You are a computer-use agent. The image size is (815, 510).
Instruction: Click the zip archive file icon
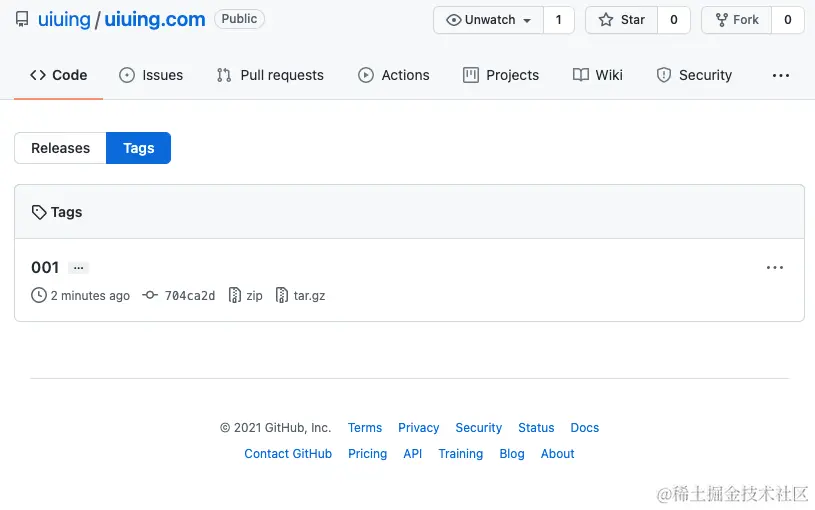click(235, 295)
